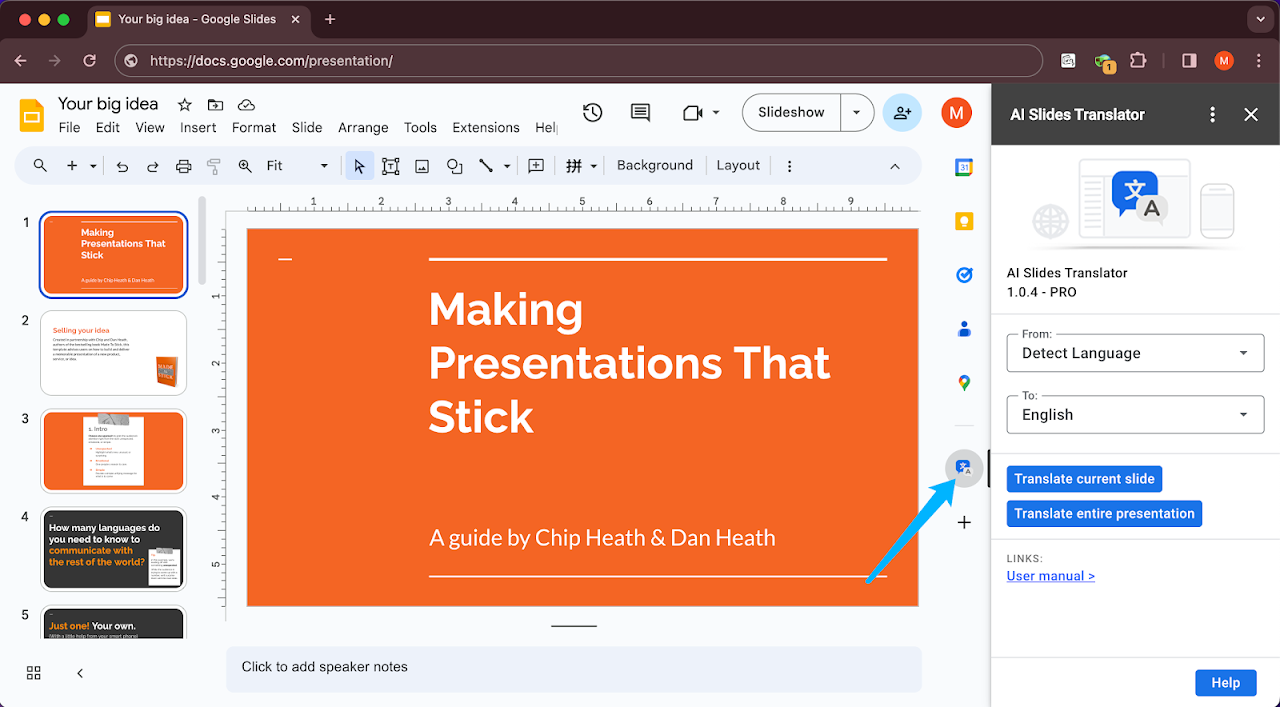This screenshot has width=1280, height=707.
Task: Open Google Calendar in side panel
Action: click(x=964, y=168)
